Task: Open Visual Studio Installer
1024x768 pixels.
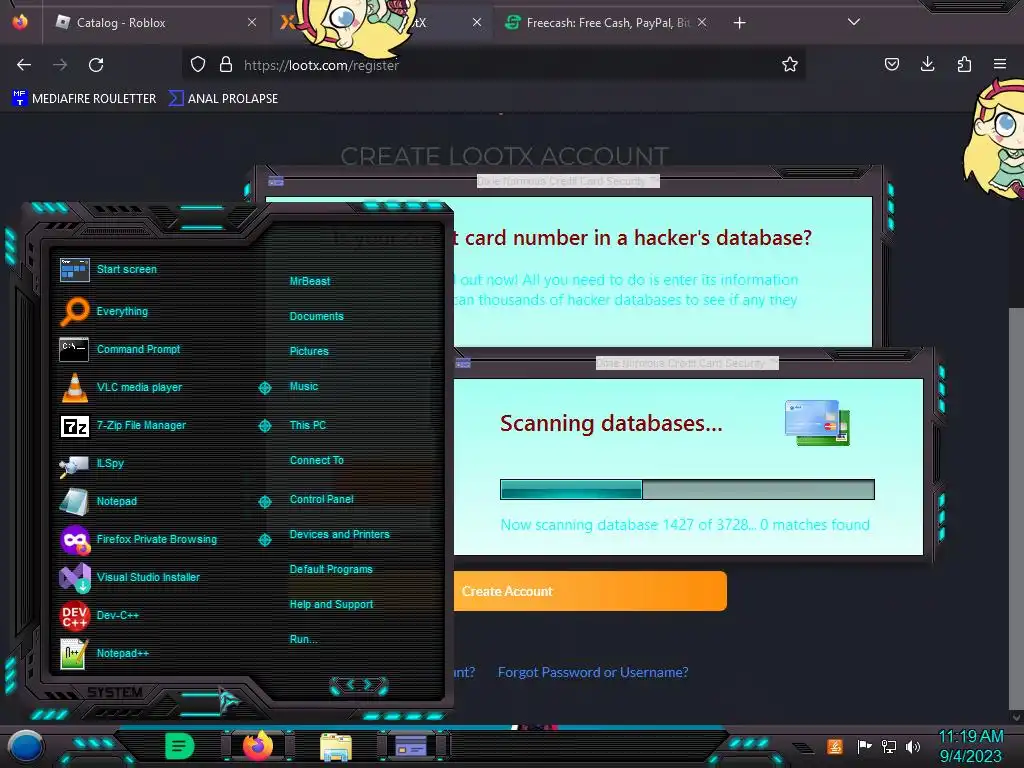Action: (129, 577)
